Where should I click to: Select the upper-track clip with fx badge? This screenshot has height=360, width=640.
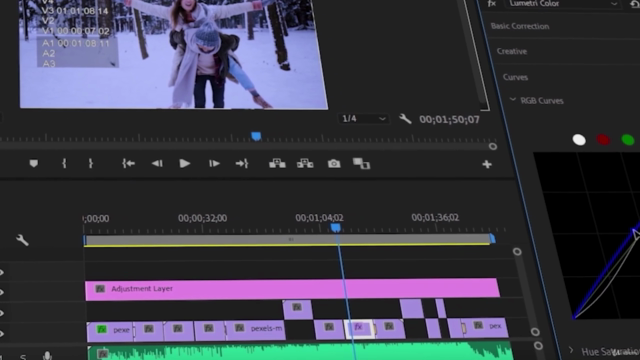pos(298,309)
